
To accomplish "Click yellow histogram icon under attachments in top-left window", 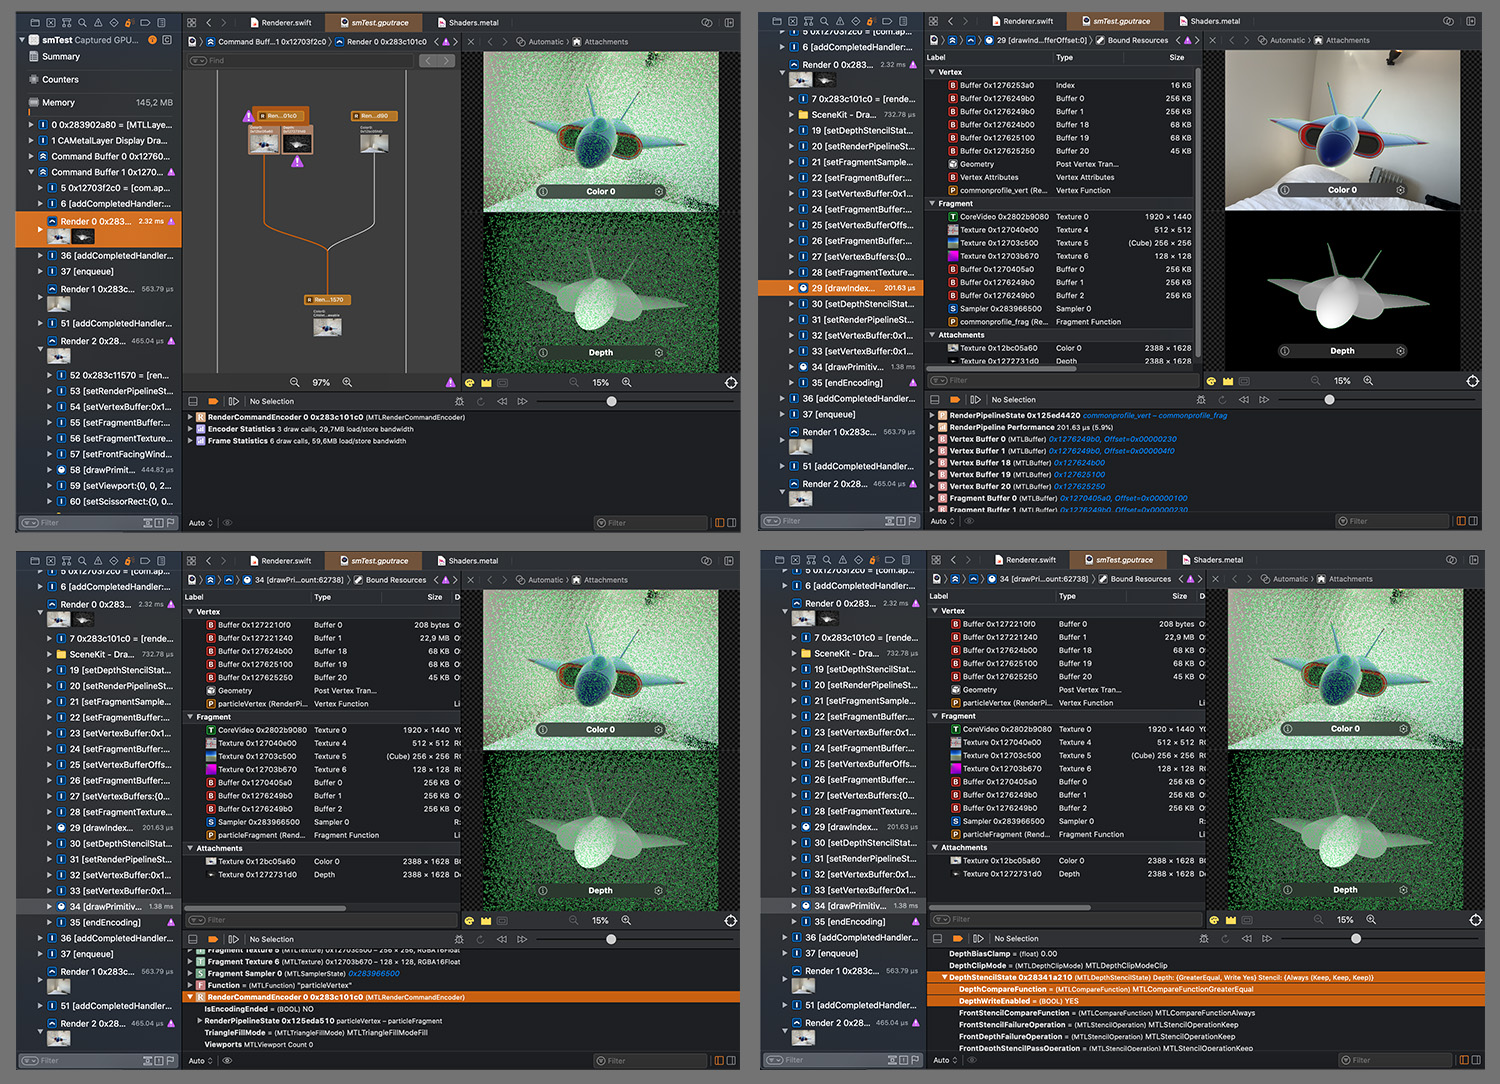I will (486, 382).
